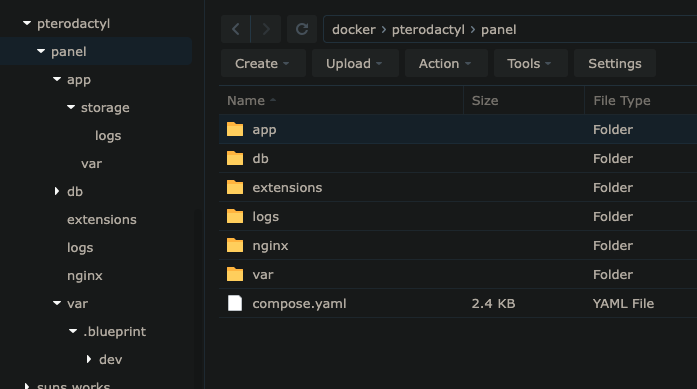
Task: Collapse the pterodactyl tree node
Action: (27, 23)
